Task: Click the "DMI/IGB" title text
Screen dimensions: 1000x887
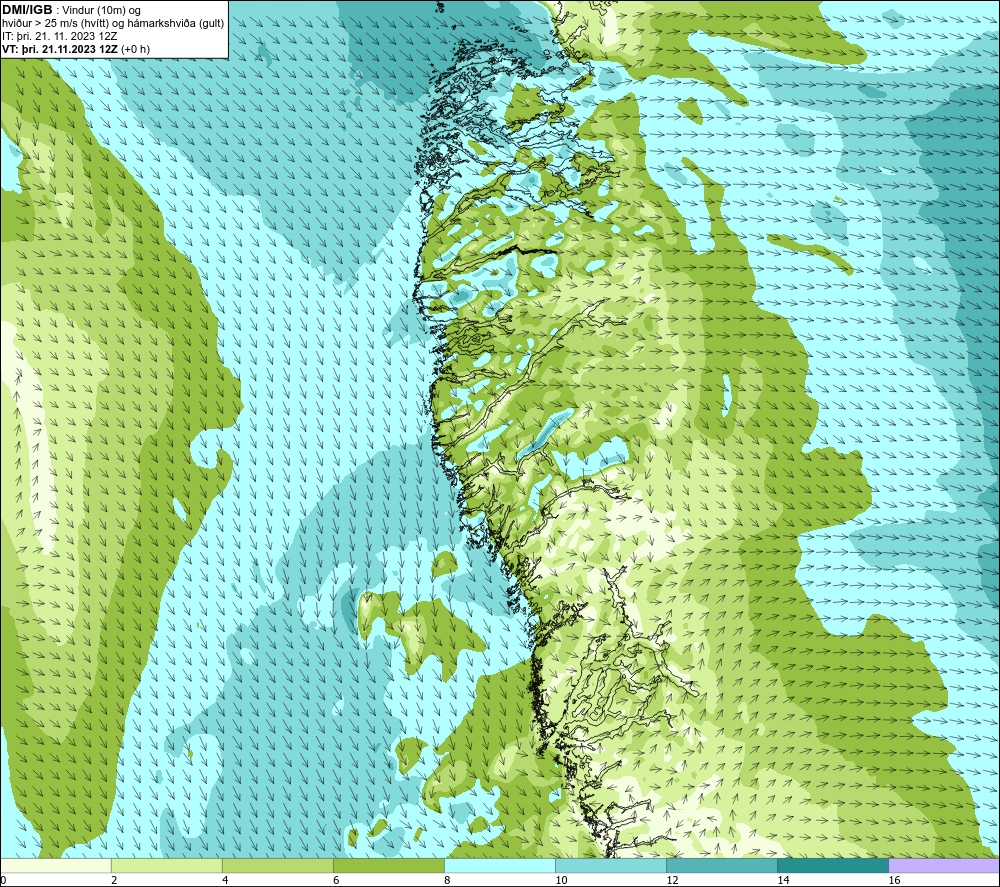Action: 27,10
